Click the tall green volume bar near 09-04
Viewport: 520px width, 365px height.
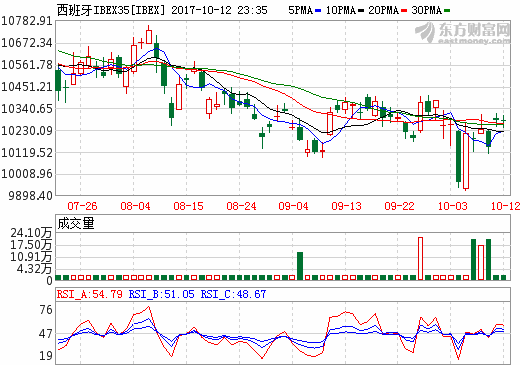[300, 266]
